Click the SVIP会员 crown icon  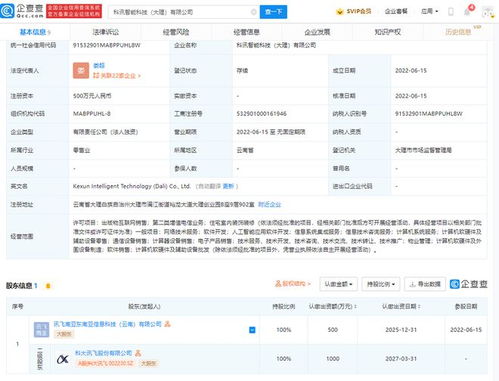click(x=340, y=12)
